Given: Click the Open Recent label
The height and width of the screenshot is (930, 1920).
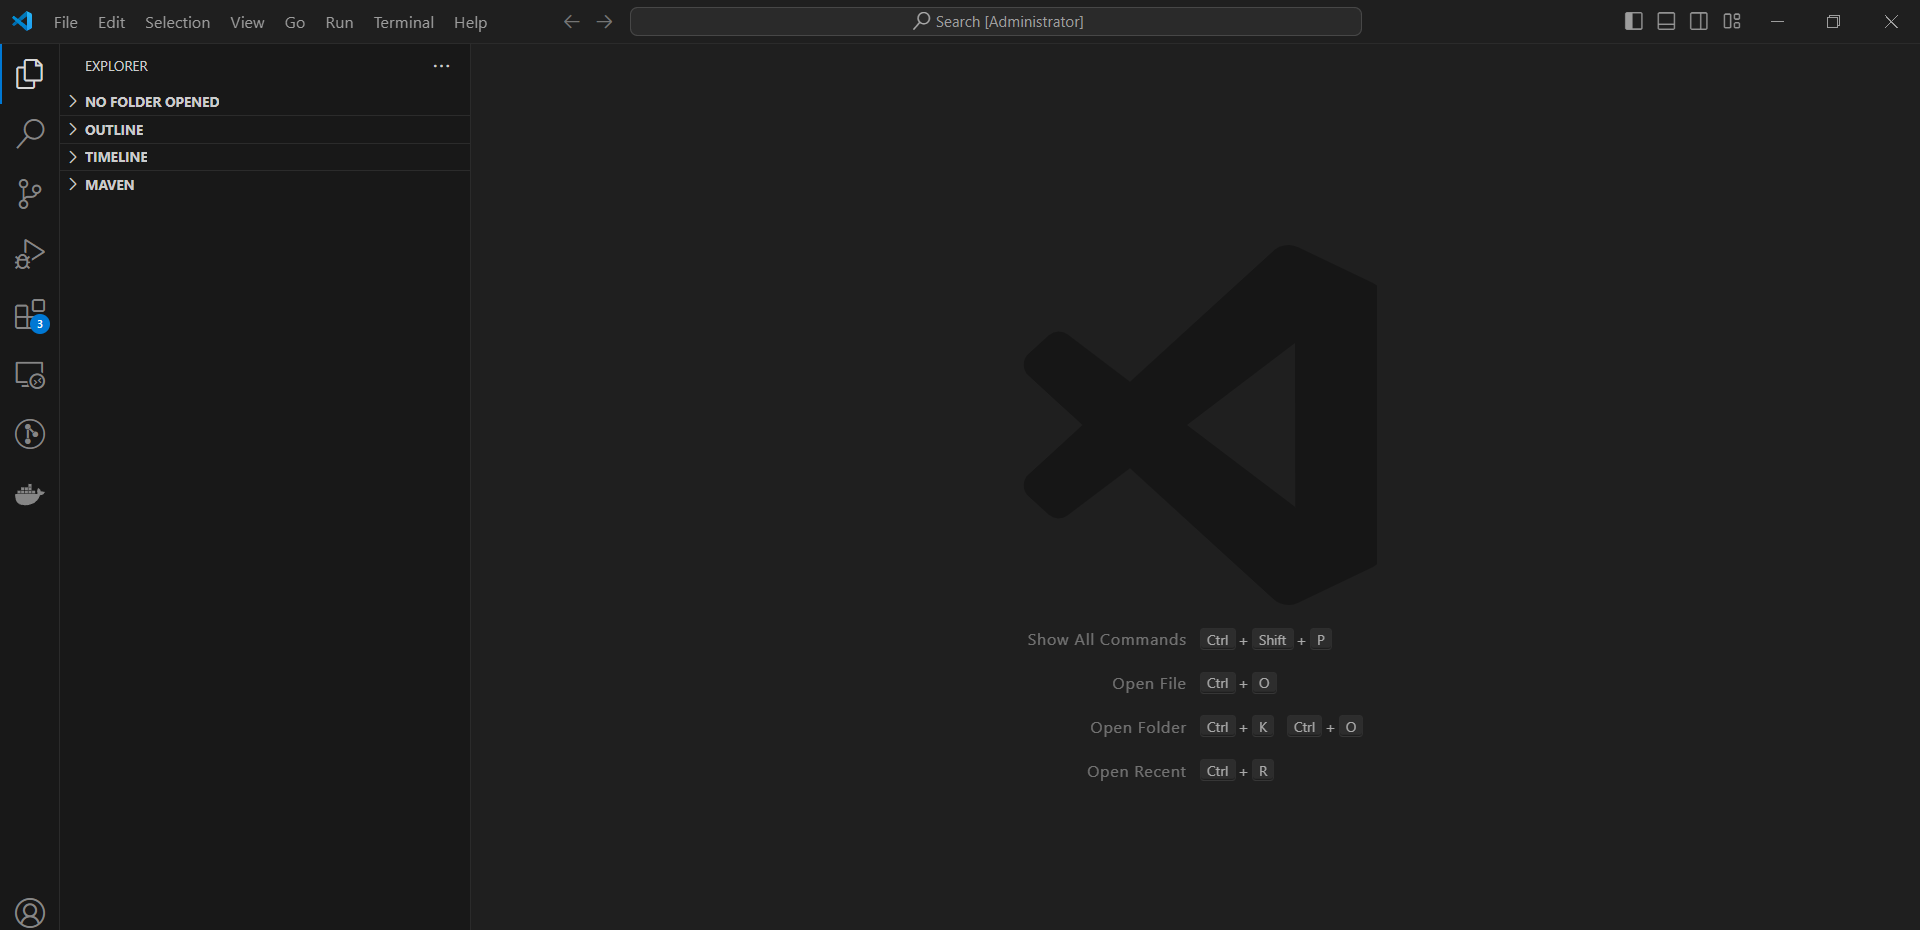Looking at the screenshot, I should point(1136,772).
